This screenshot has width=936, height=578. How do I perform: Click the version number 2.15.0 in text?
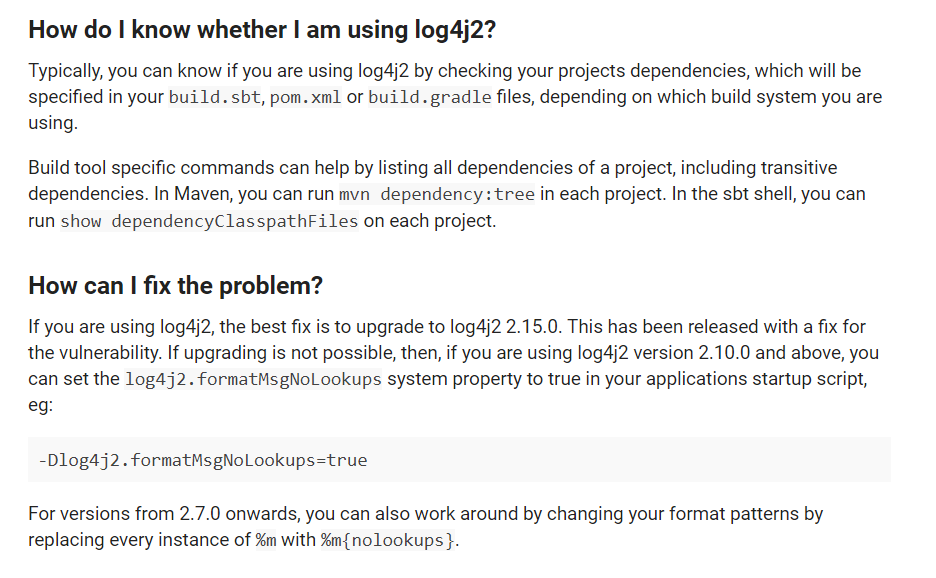[x=532, y=327]
